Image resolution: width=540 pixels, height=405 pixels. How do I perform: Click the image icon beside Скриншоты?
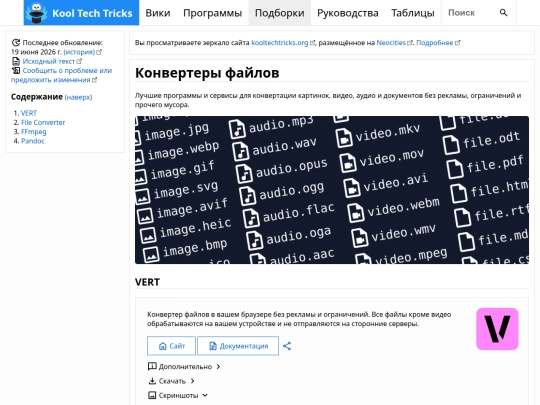152,395
